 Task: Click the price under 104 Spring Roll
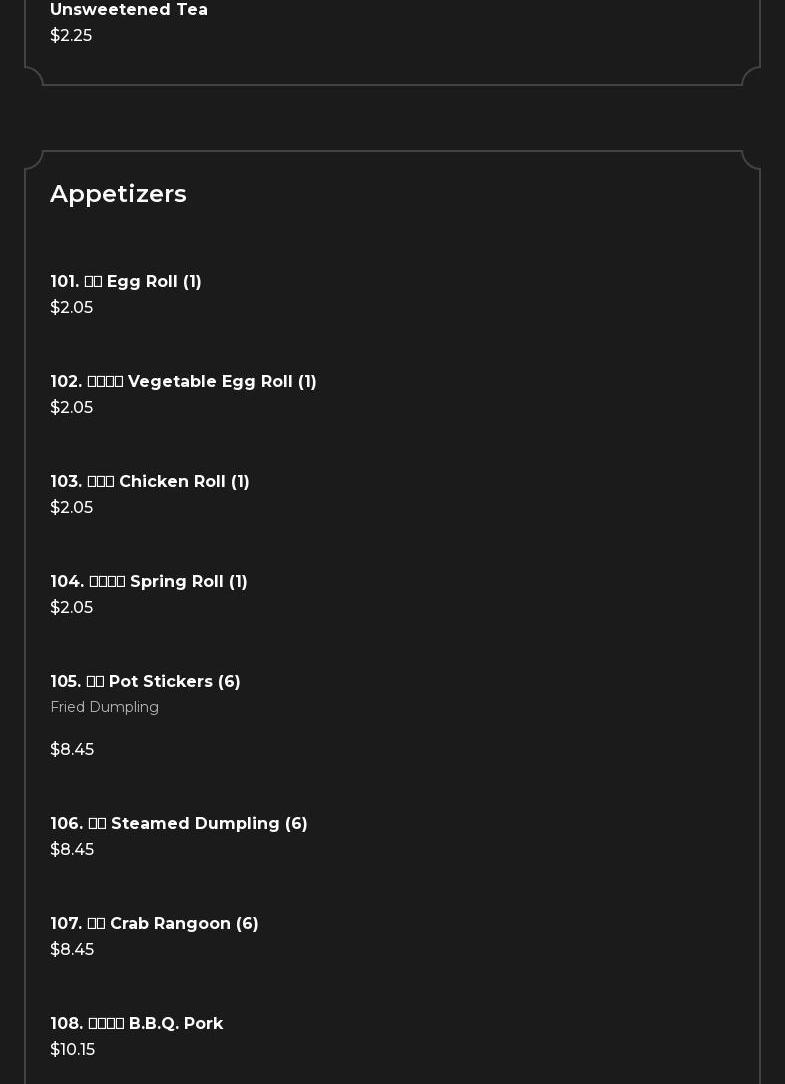(x=71, y=608)
